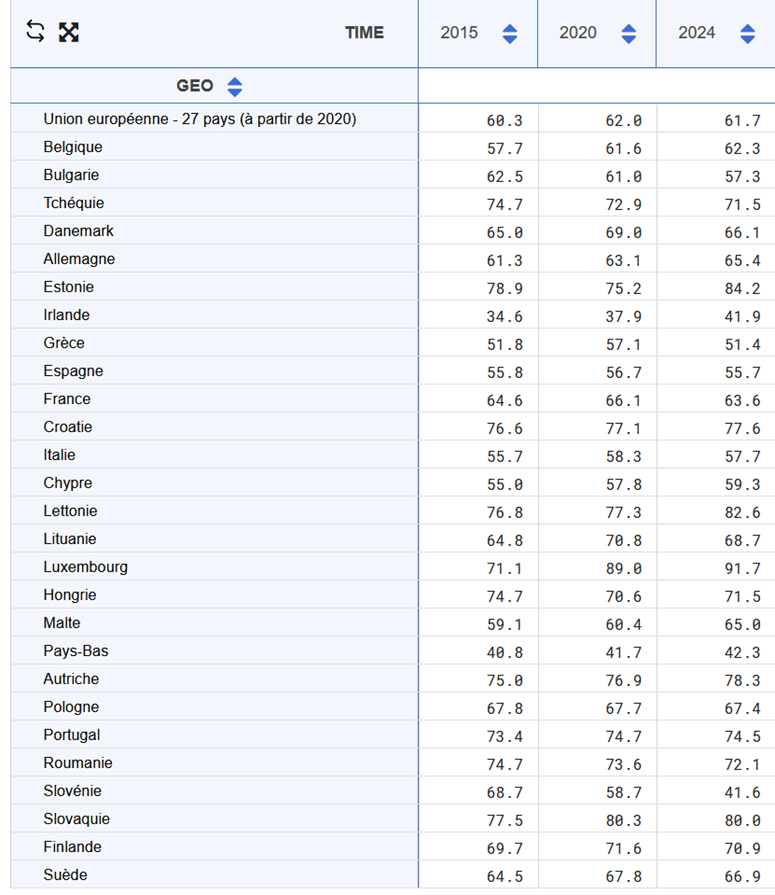This screenshot has height=895, width=775.
Task: Select the Pays-Bas row label
Action: 76,651
